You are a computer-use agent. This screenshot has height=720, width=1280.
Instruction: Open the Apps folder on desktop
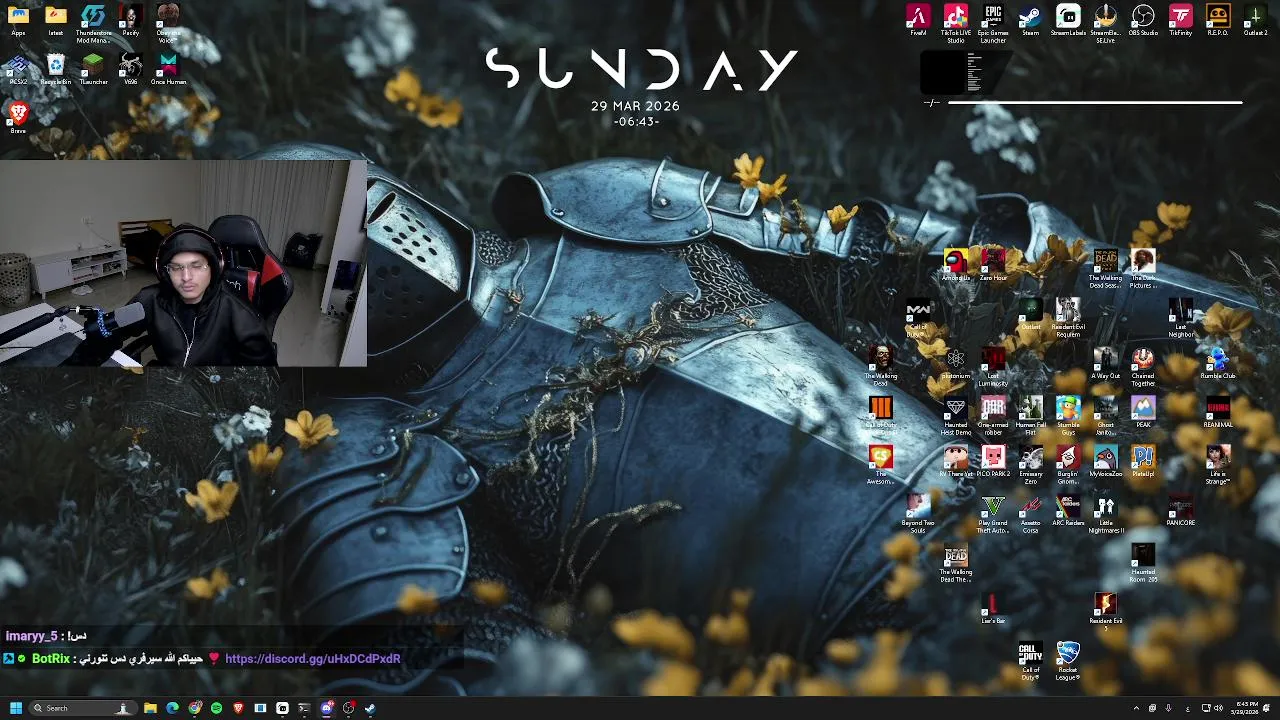click(x=18, y=20)
